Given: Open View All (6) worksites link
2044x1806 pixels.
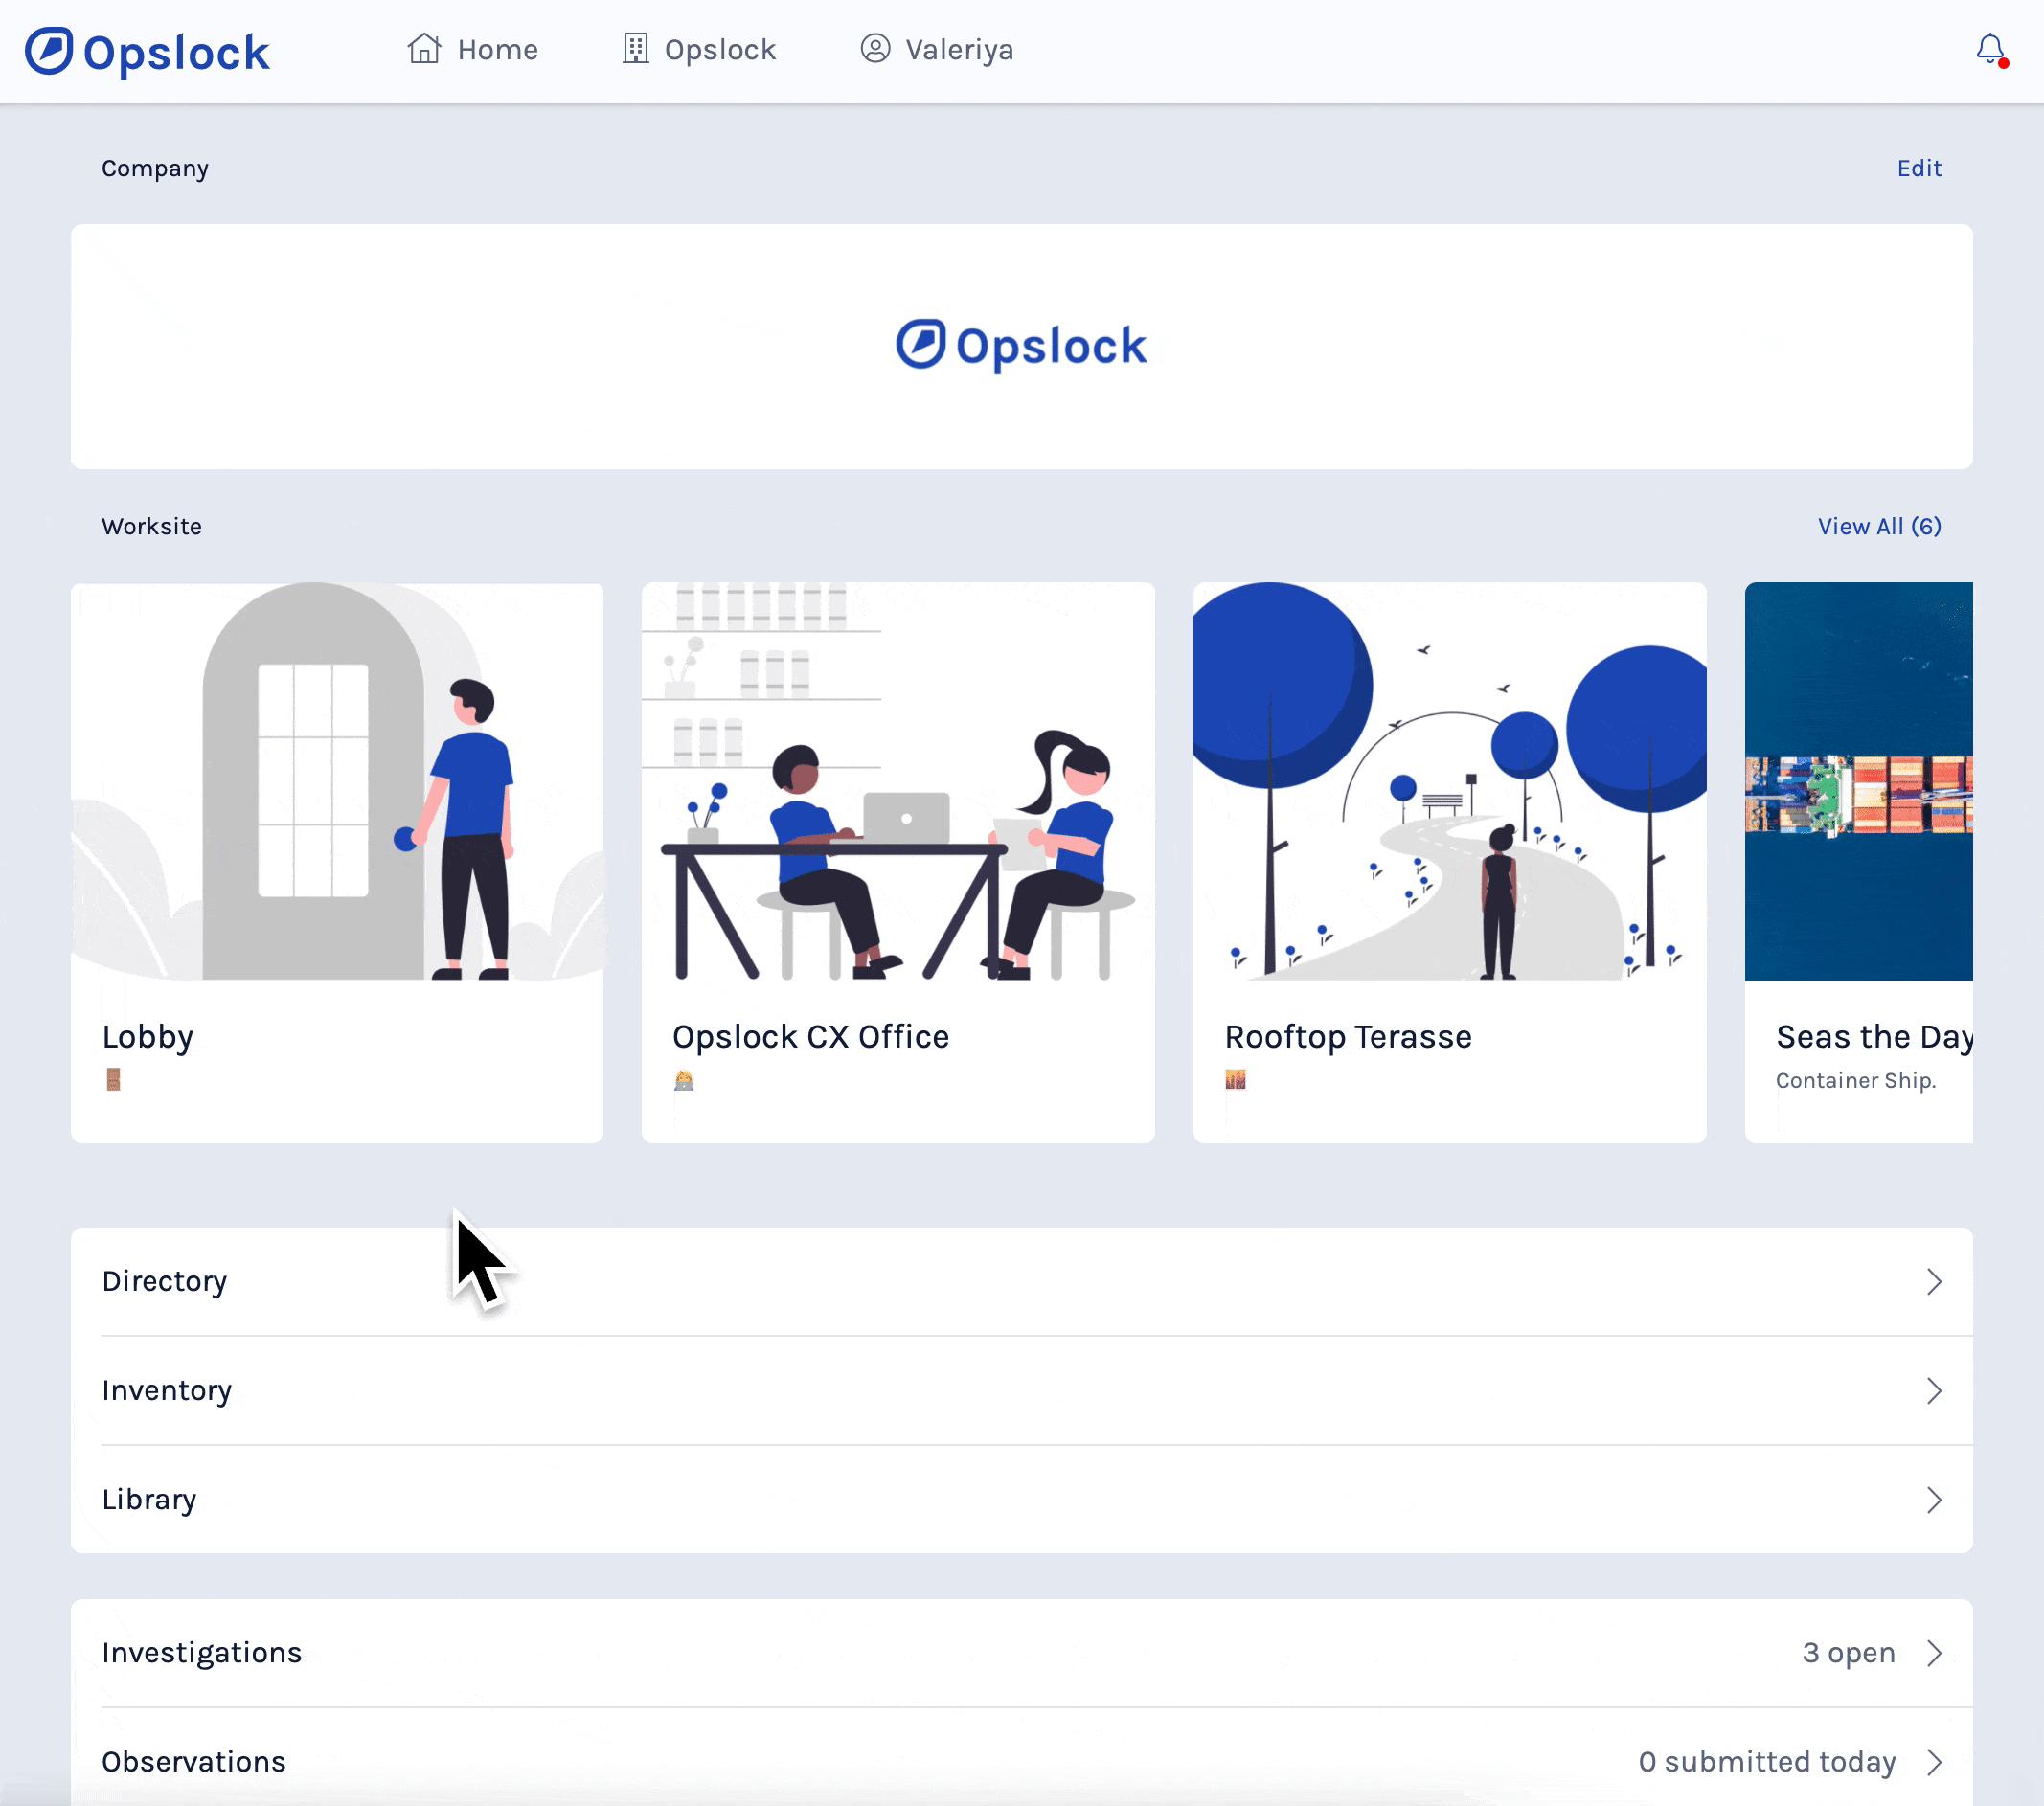Looking at the screenshot, I should [x=1878, y=526].
